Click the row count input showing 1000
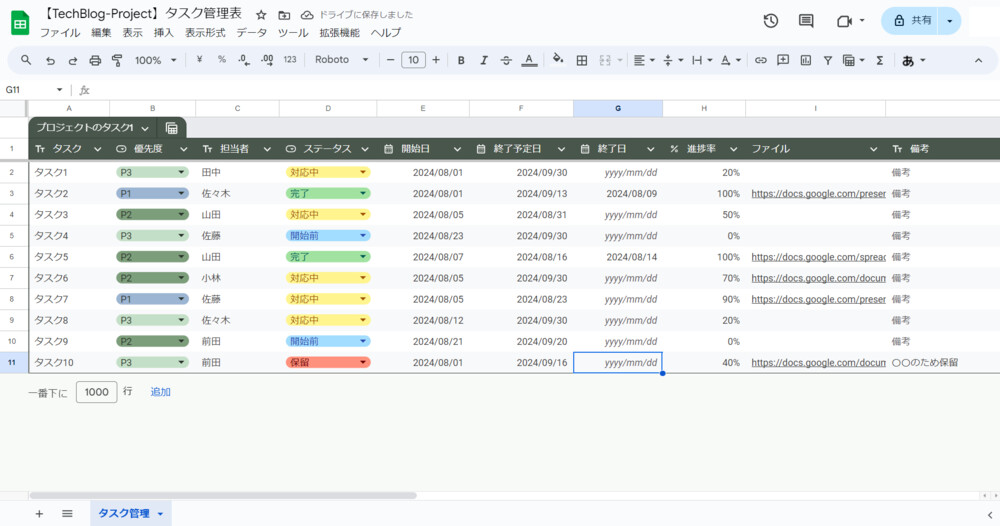The image size is (1000, 526). coord(96,392)
